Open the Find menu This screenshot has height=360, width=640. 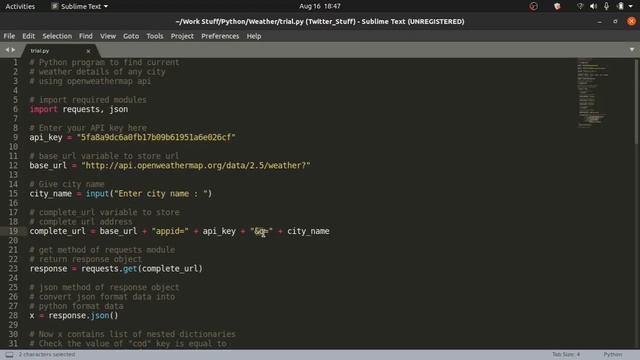86,36
